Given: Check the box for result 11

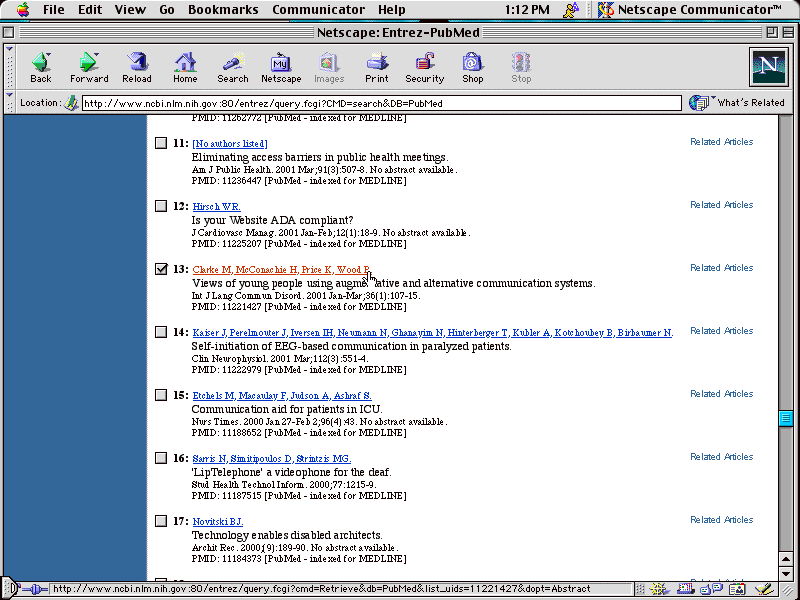Looking at the screenshot, I should (161, 143).
